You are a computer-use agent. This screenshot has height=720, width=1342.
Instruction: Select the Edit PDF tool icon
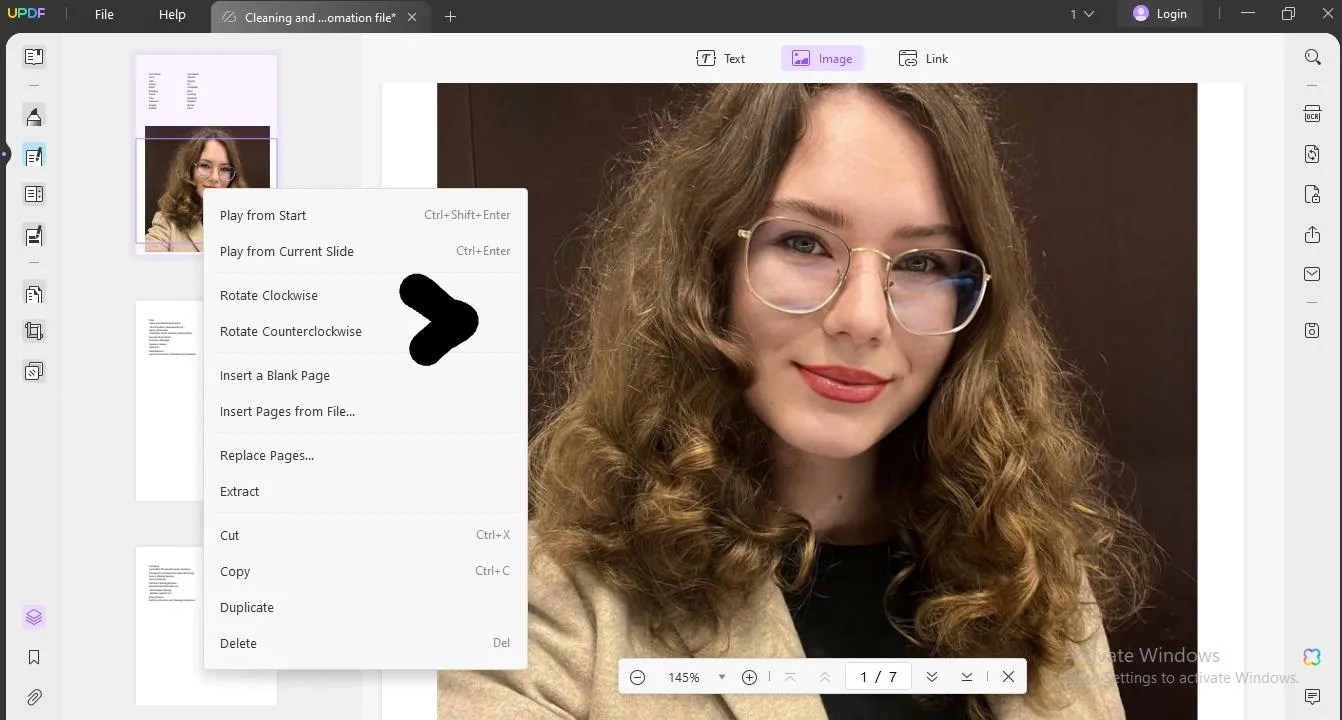coord(34,156)
